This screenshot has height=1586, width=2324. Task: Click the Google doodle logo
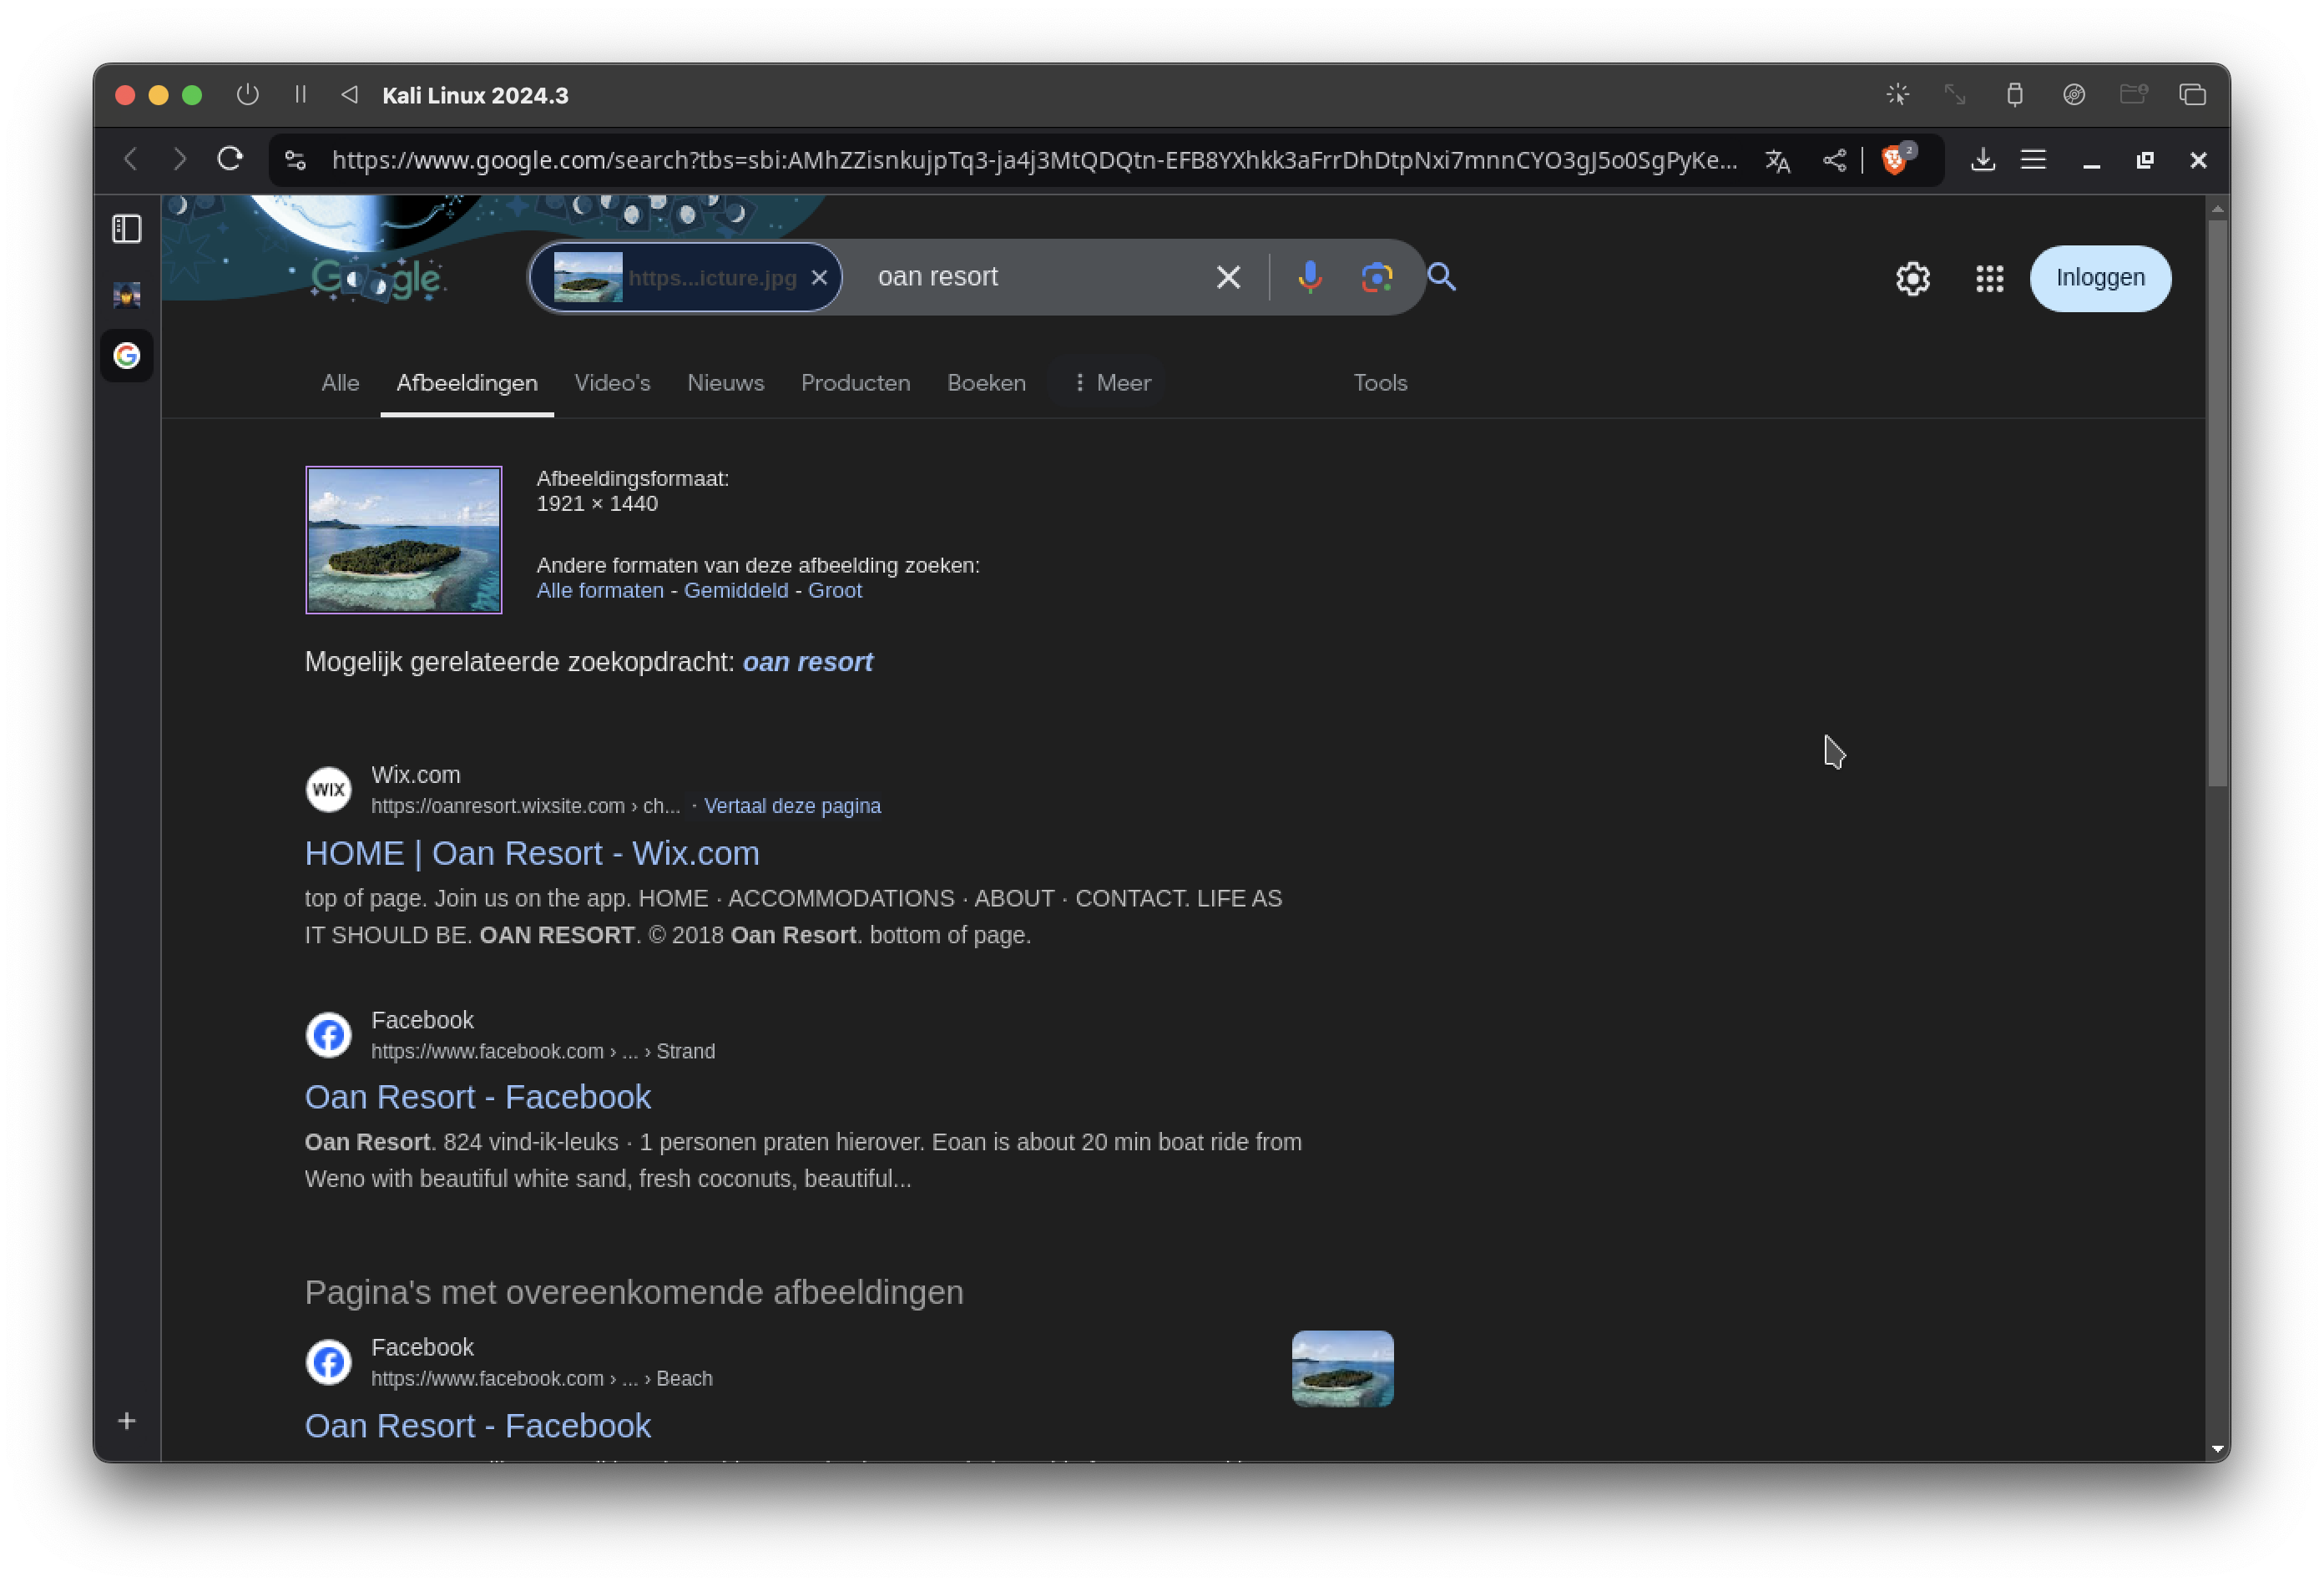[x=377, y=279]
